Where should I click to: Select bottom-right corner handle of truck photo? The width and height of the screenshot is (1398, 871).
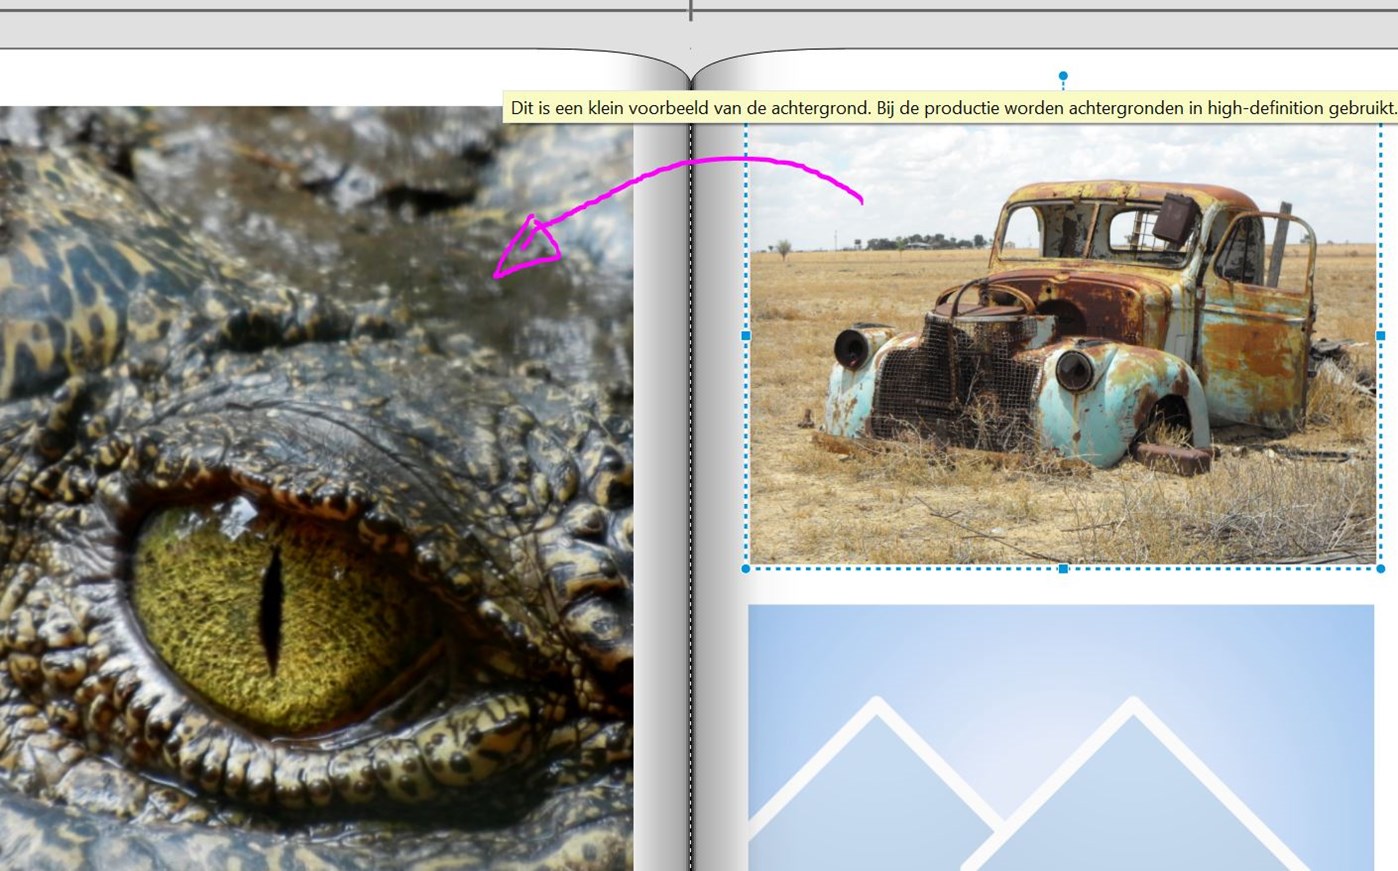point(1381,569)
